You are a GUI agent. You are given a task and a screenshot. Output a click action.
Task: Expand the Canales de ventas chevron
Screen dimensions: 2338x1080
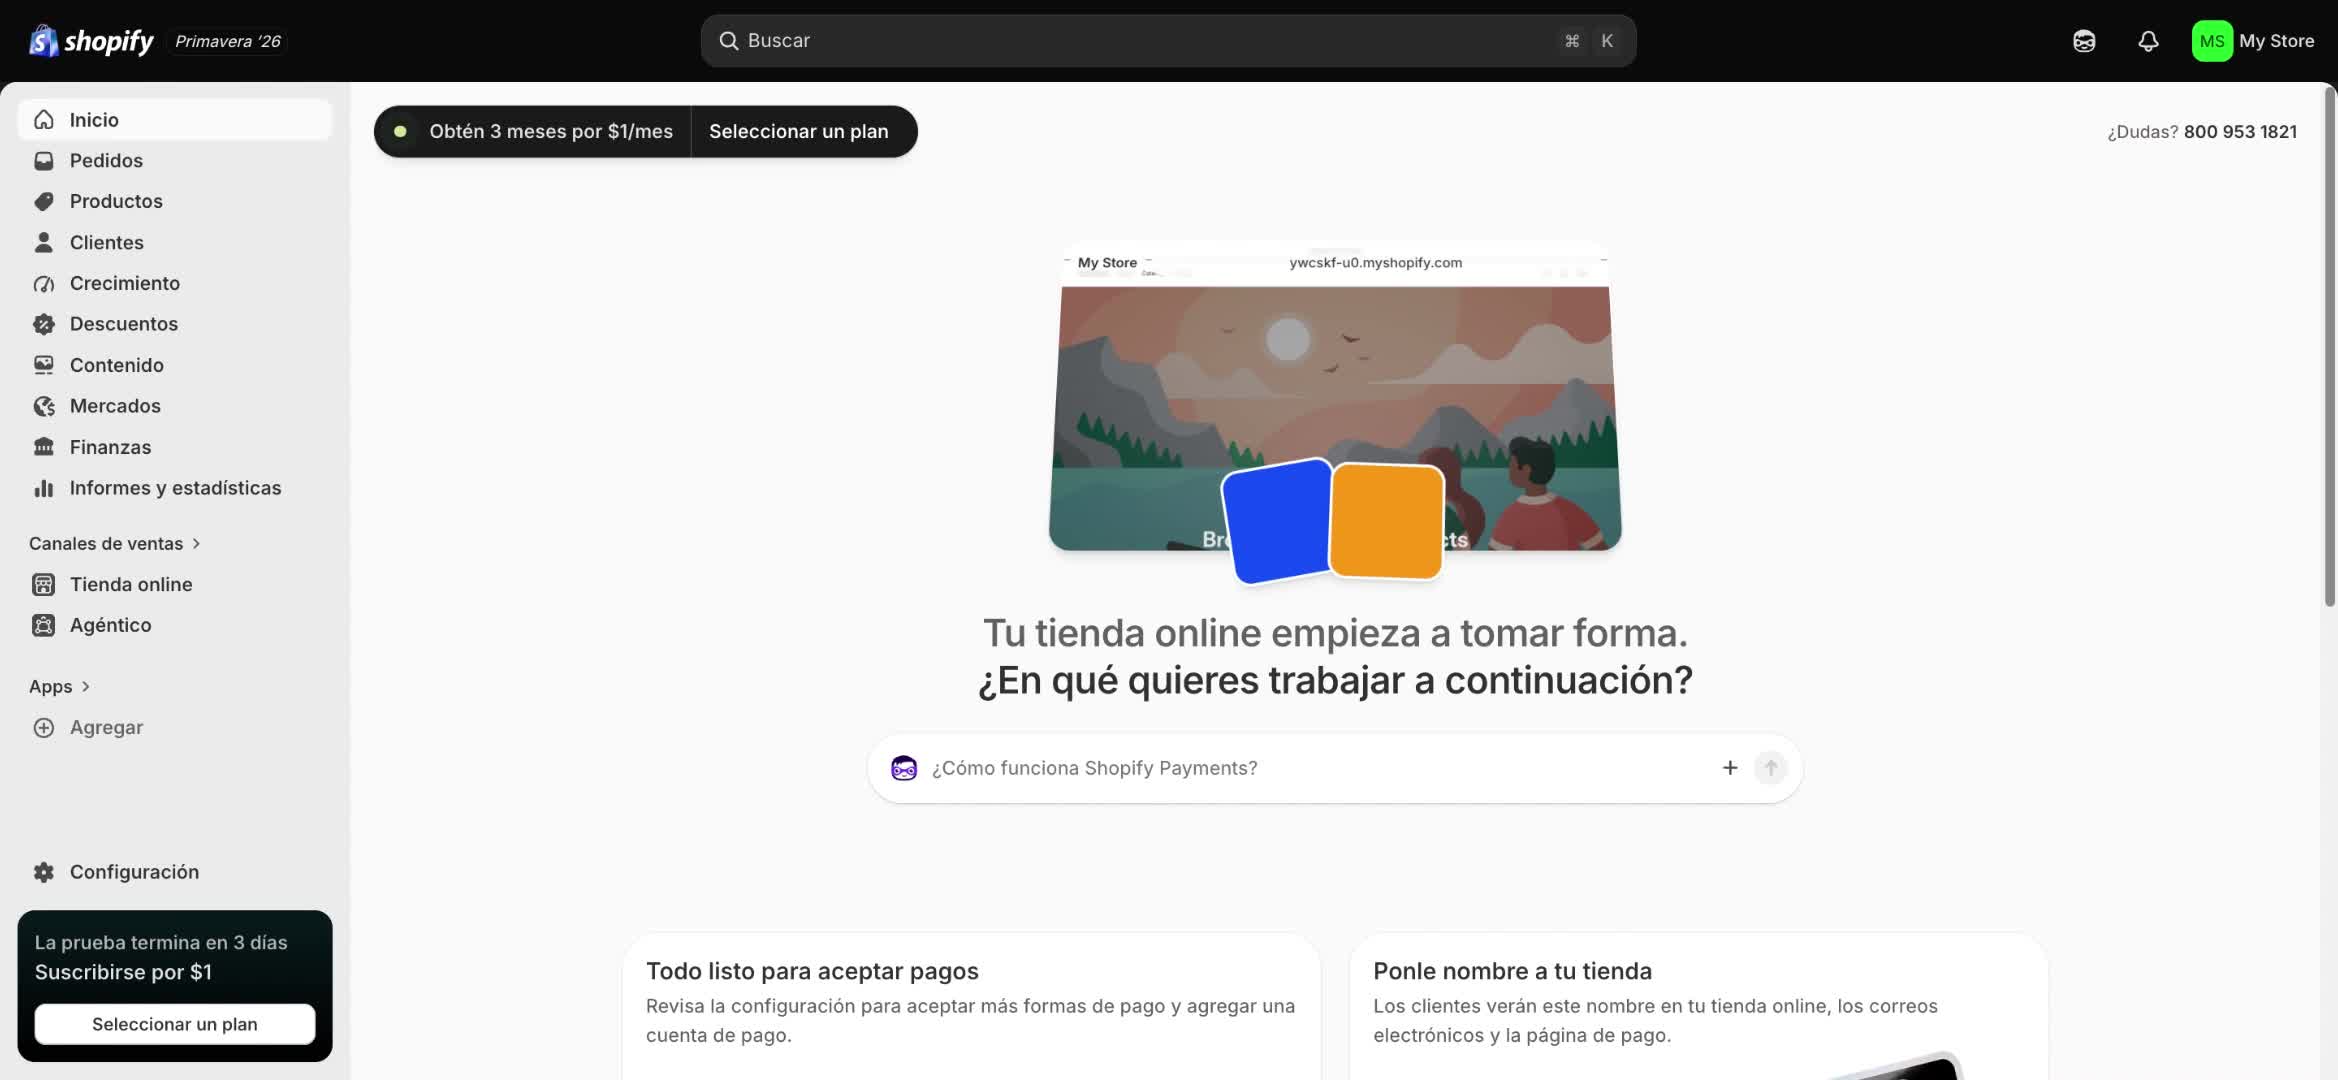(196, 544)
